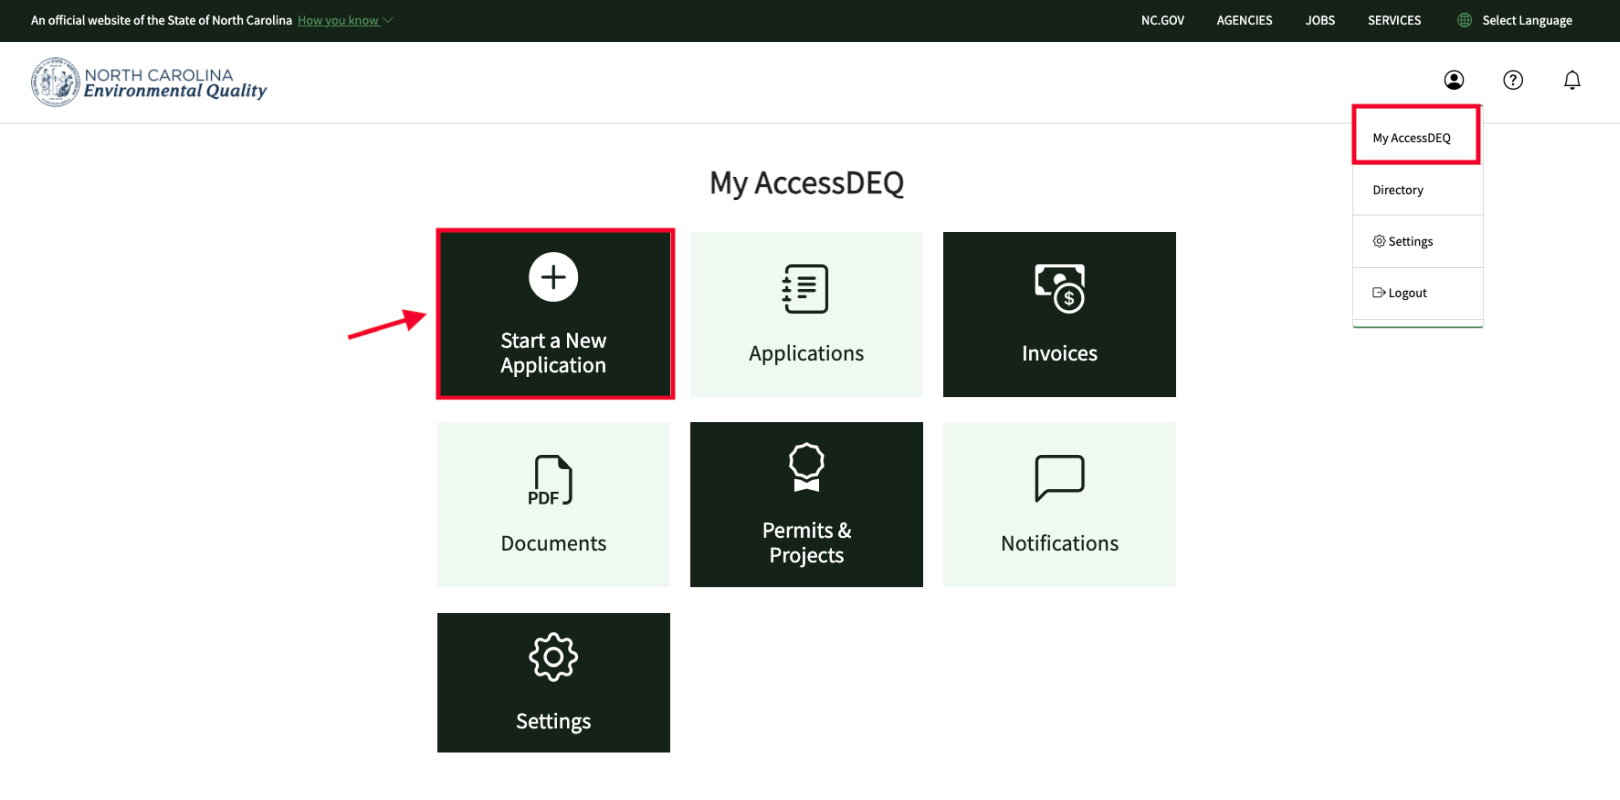Open the Documents PDF tile
Screen dimensions: 1620x800
tap(553, 504)
